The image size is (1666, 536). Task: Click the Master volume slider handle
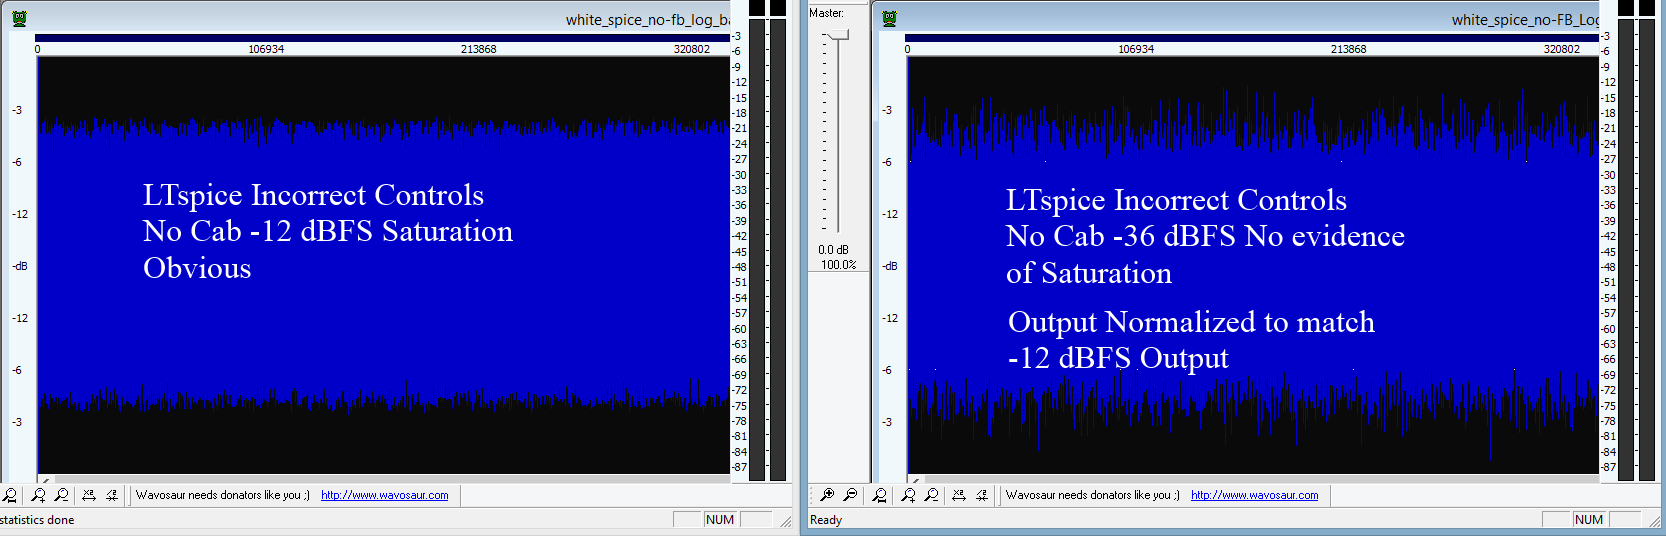838,35
